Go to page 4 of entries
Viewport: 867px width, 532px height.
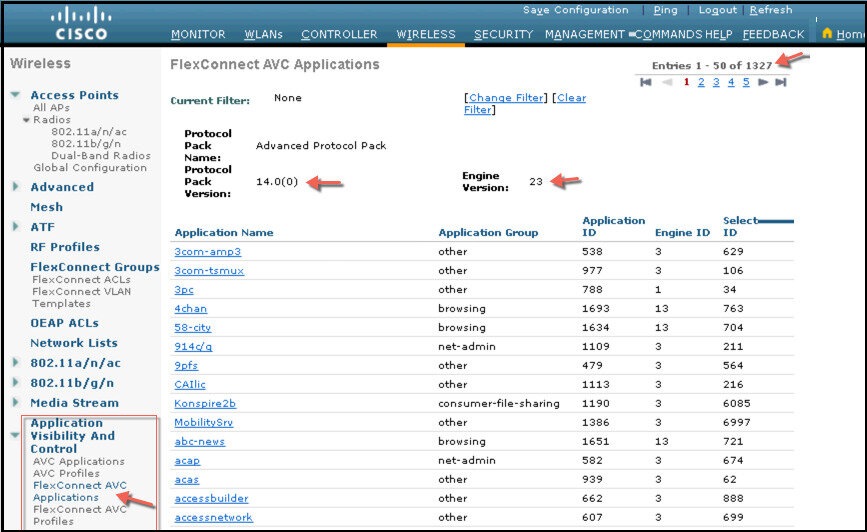731,82
